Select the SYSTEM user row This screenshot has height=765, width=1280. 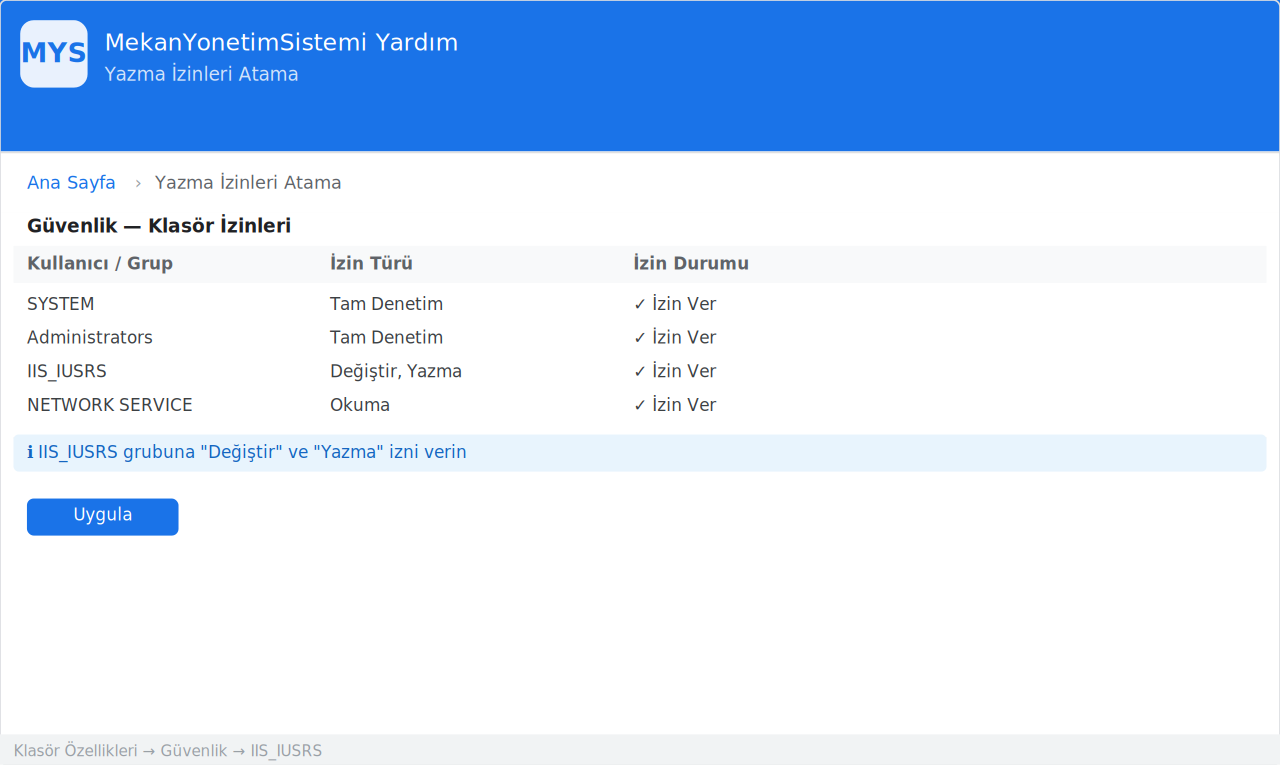coord(640,304)
